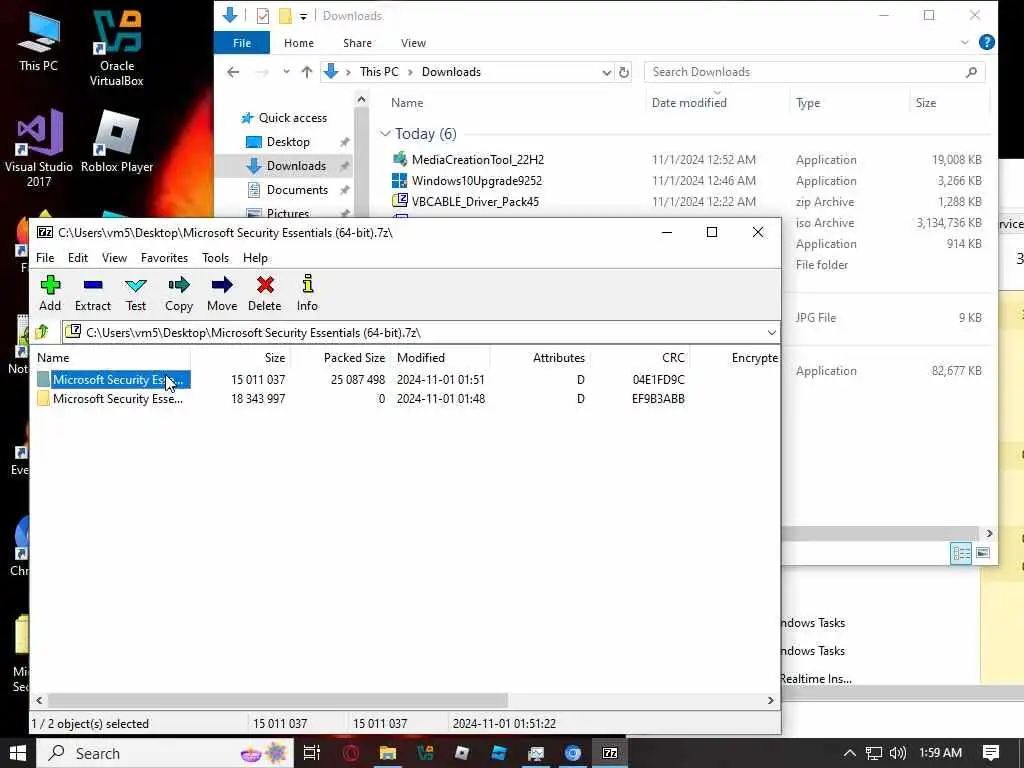The width and height of the screenshot is (1024, 768).
Task: Expand the Explorer address bar history dropdown
Action: click(606, 72)
